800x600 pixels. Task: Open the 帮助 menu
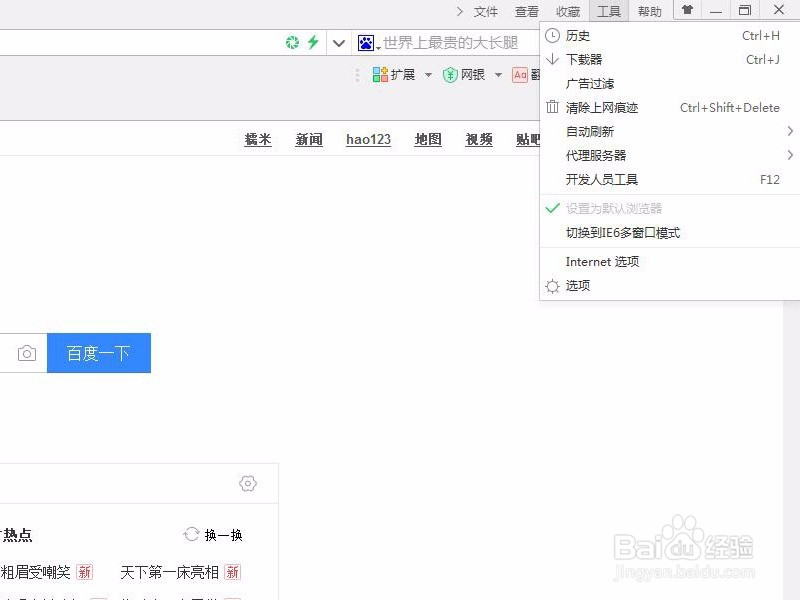coord(649,11)
